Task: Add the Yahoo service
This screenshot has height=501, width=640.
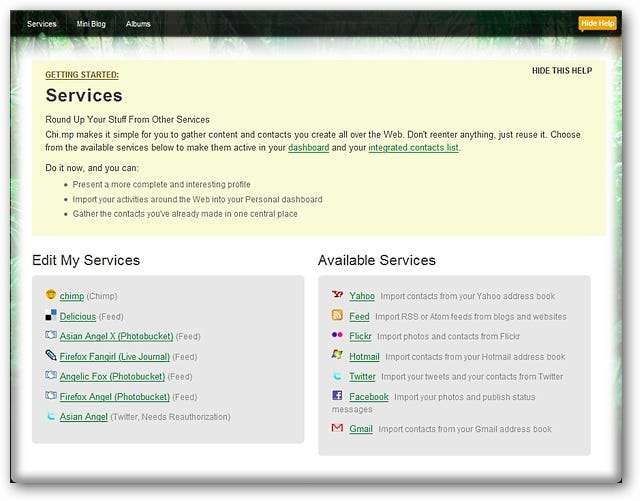Action: 362,296
